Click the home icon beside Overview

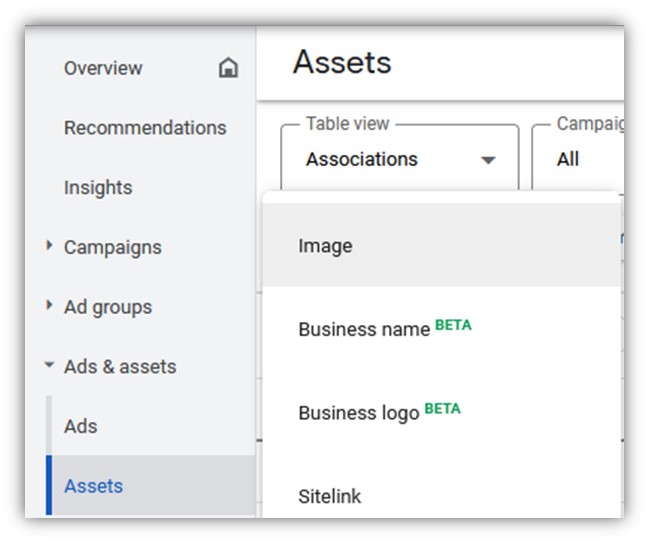229,68
